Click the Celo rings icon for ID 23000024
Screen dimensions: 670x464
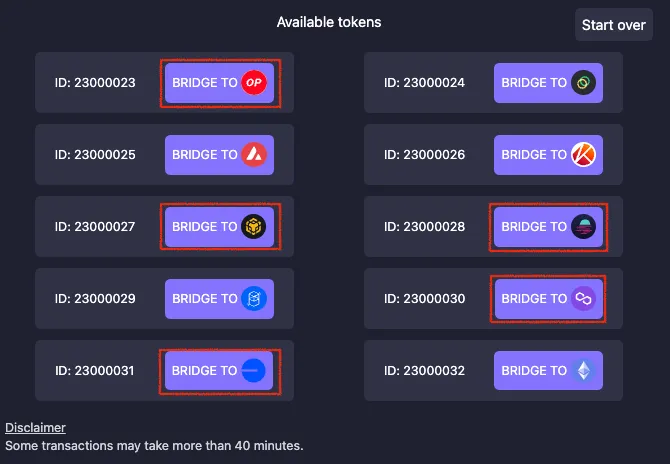583,82
